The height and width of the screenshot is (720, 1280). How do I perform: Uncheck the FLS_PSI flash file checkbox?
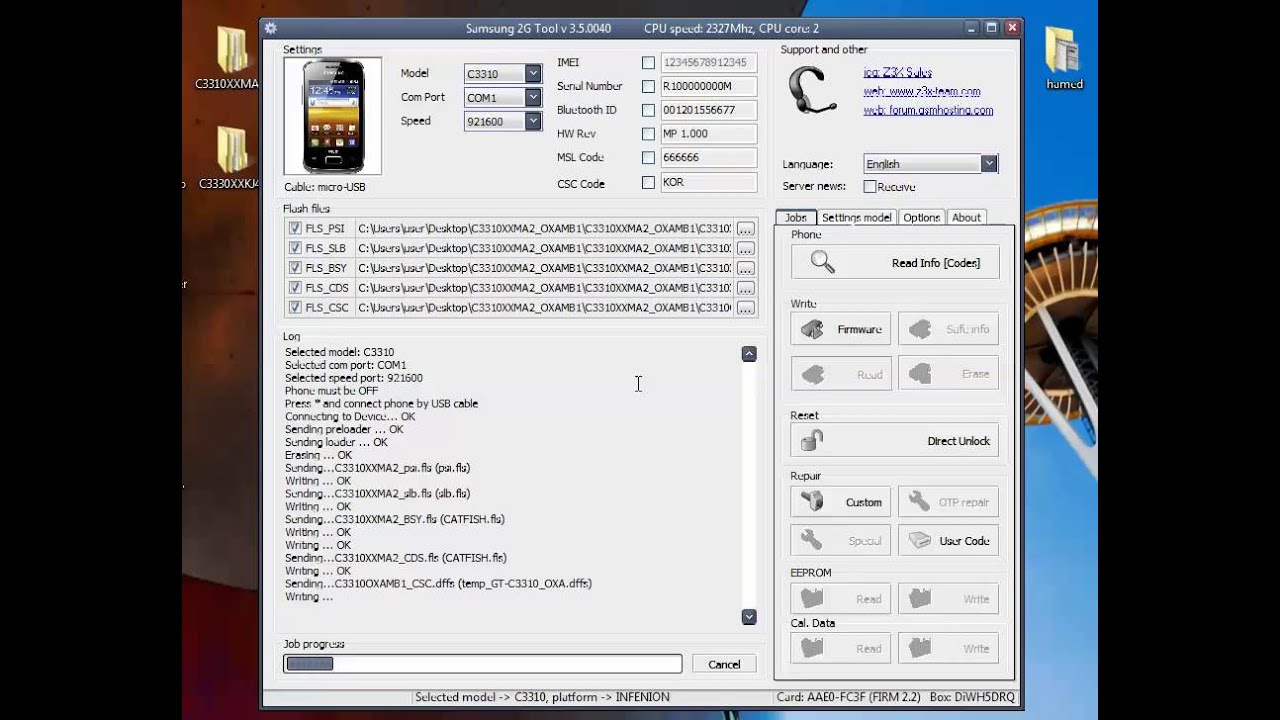click(x=295, y=228)
